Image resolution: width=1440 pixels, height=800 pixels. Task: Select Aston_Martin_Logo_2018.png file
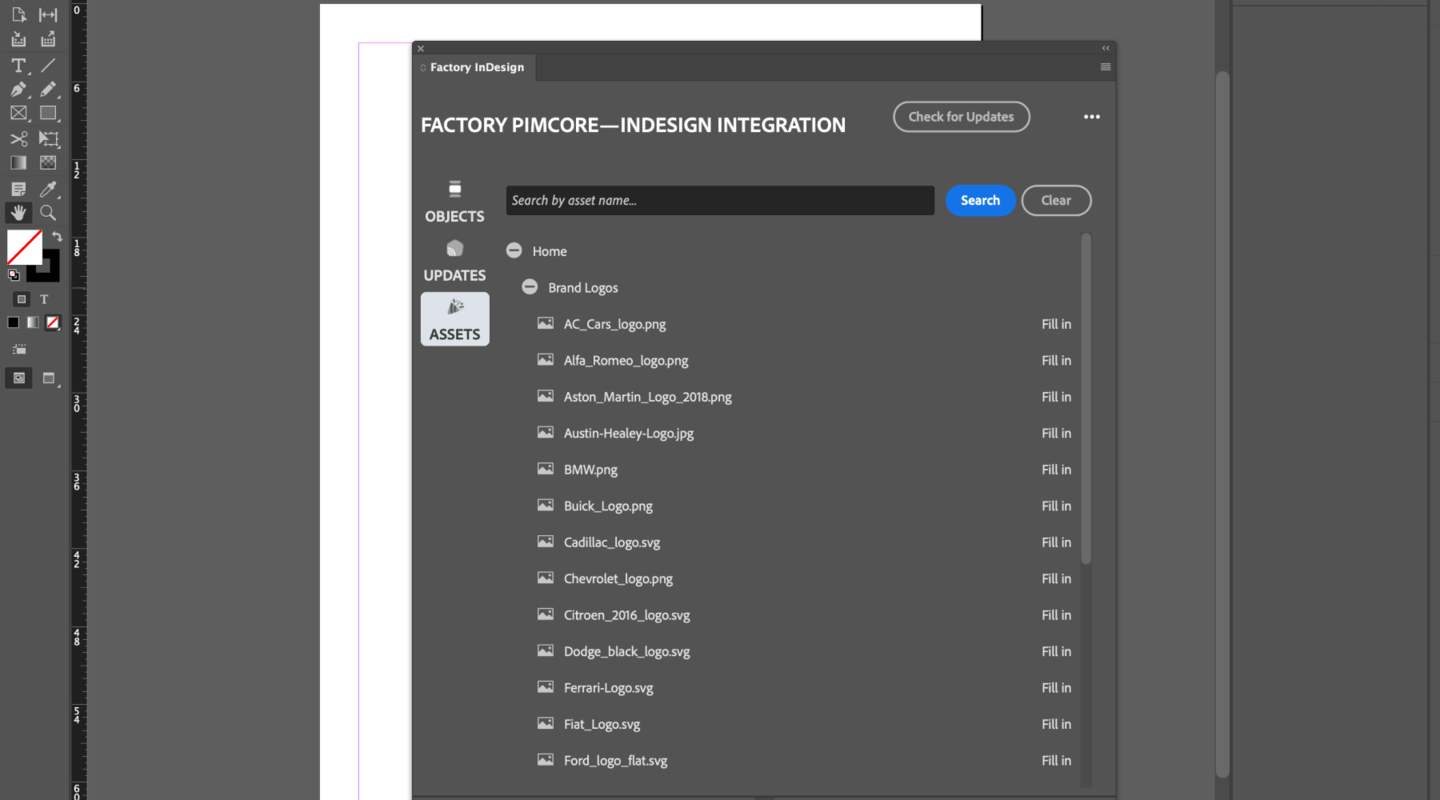[648, 397]
